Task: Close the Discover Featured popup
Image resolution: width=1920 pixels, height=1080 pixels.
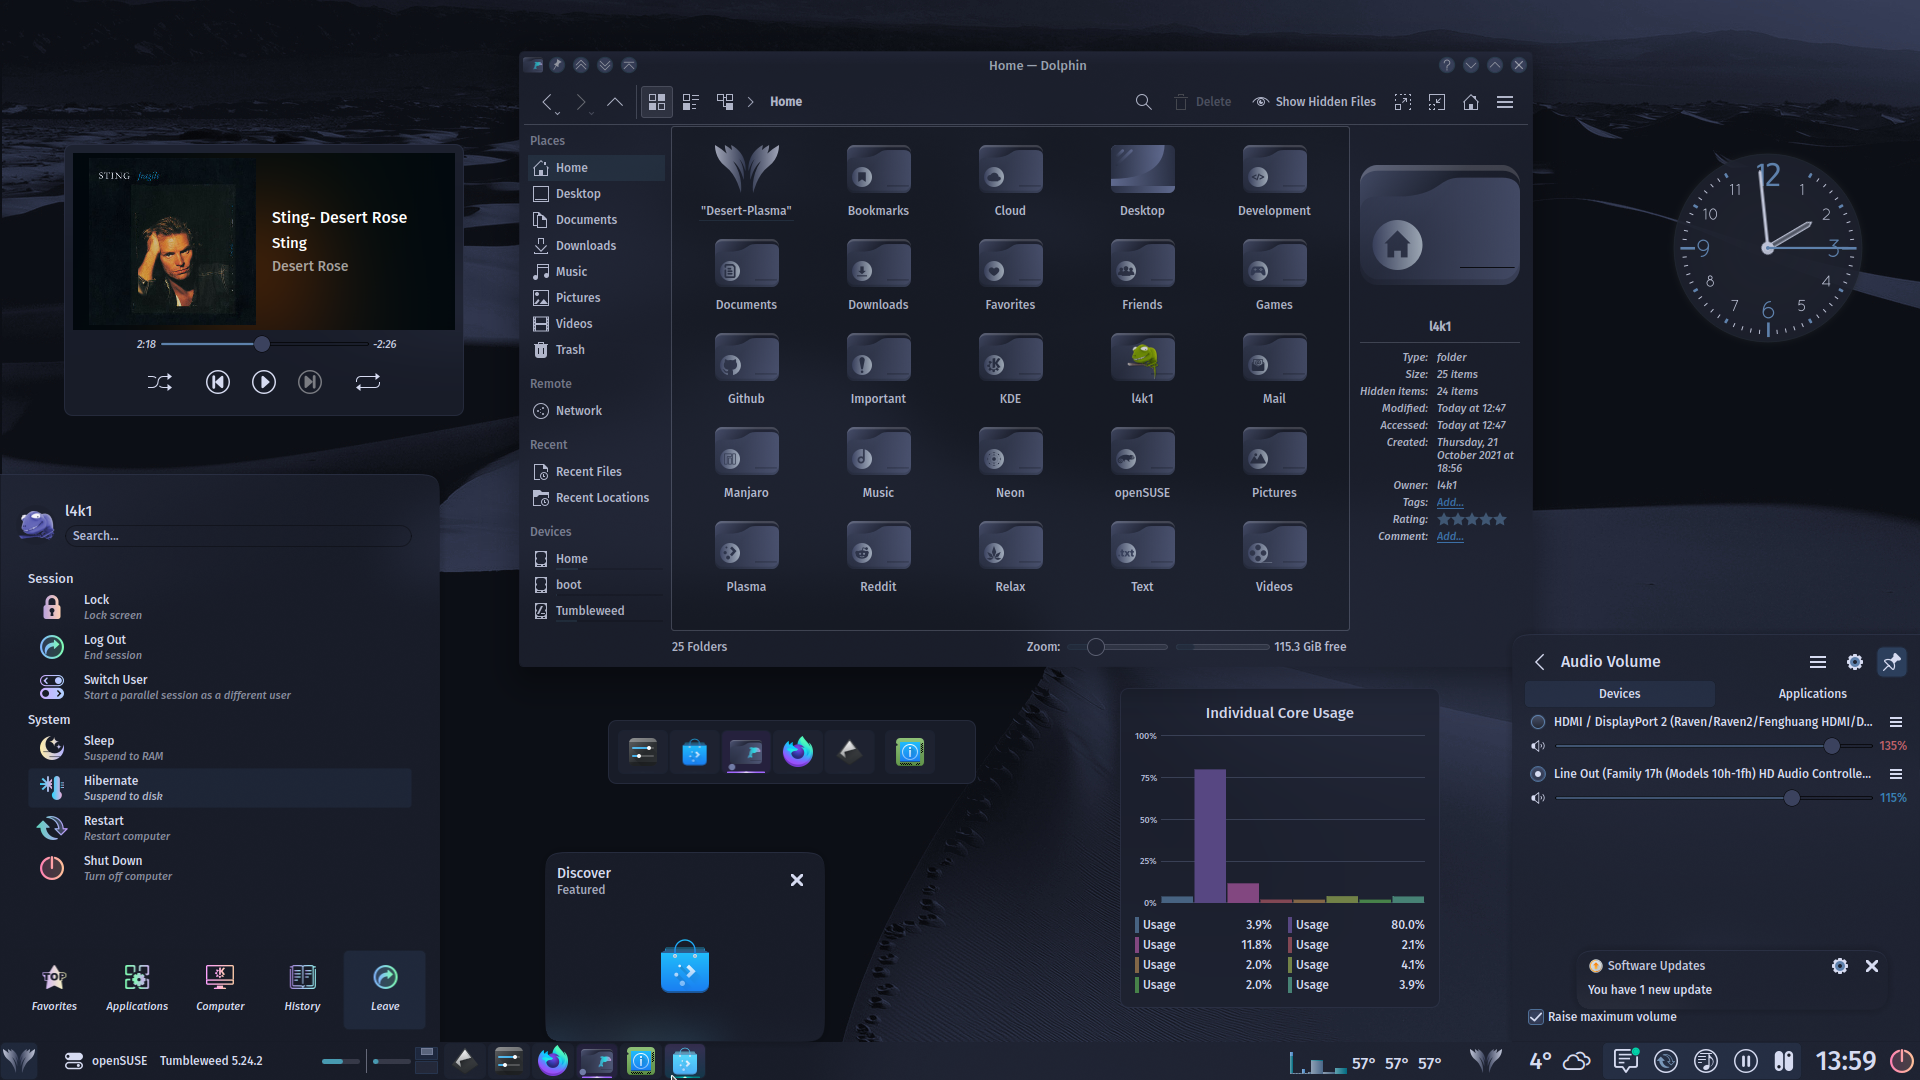Action: (797, 880)
